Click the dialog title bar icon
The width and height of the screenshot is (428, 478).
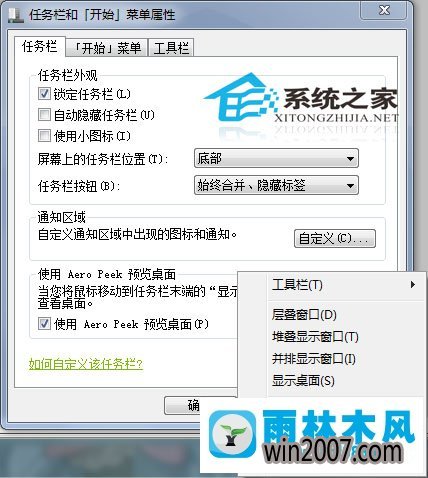[x=16, y=15]
